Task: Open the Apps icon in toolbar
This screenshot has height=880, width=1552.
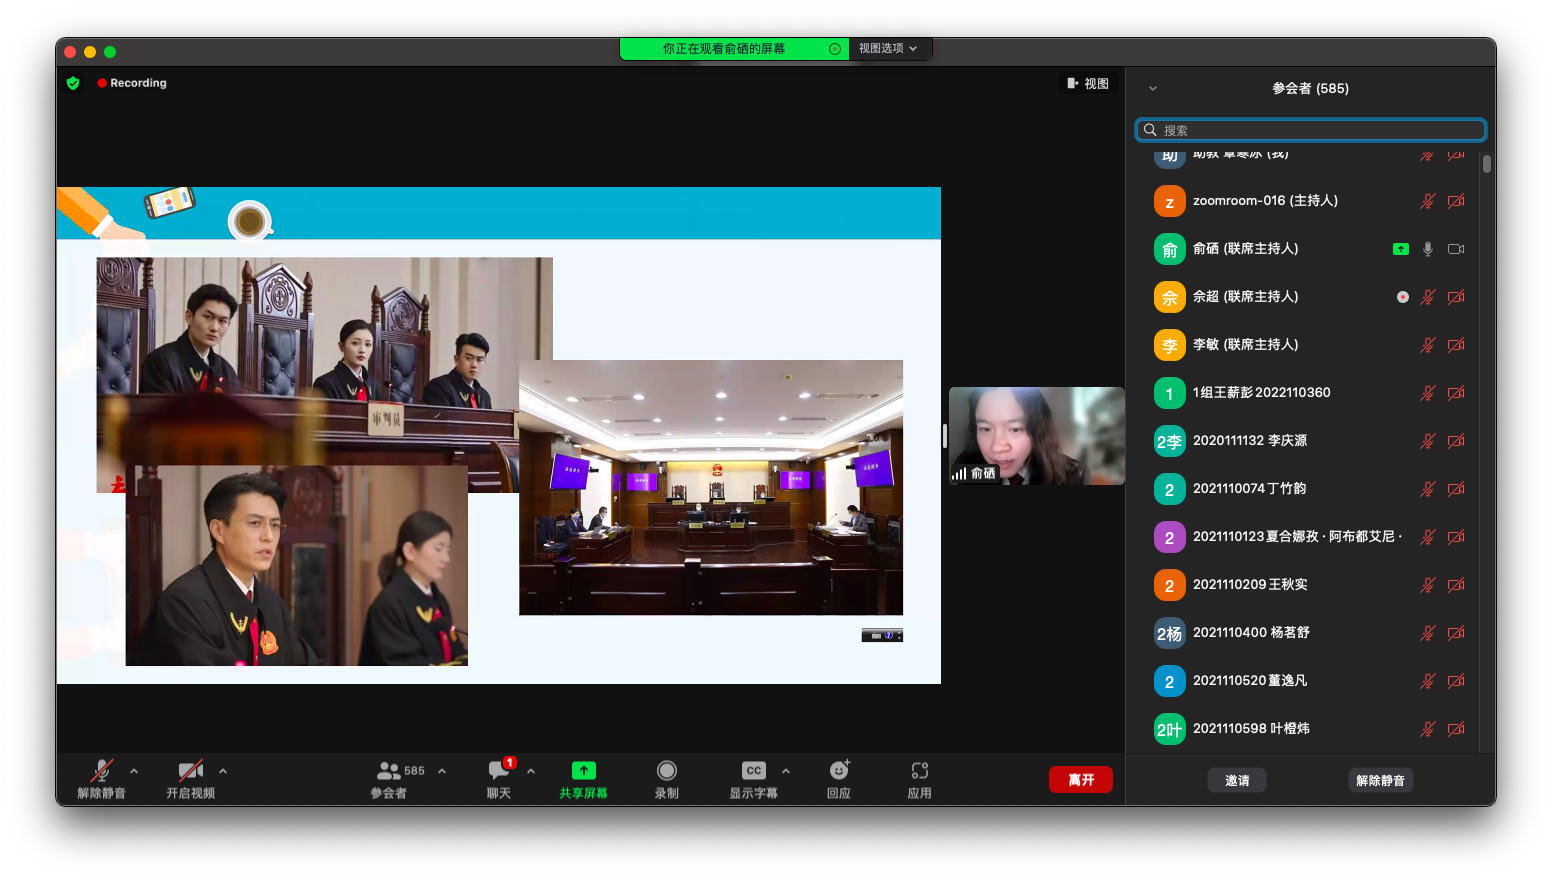Action: (x=920, y=771)
